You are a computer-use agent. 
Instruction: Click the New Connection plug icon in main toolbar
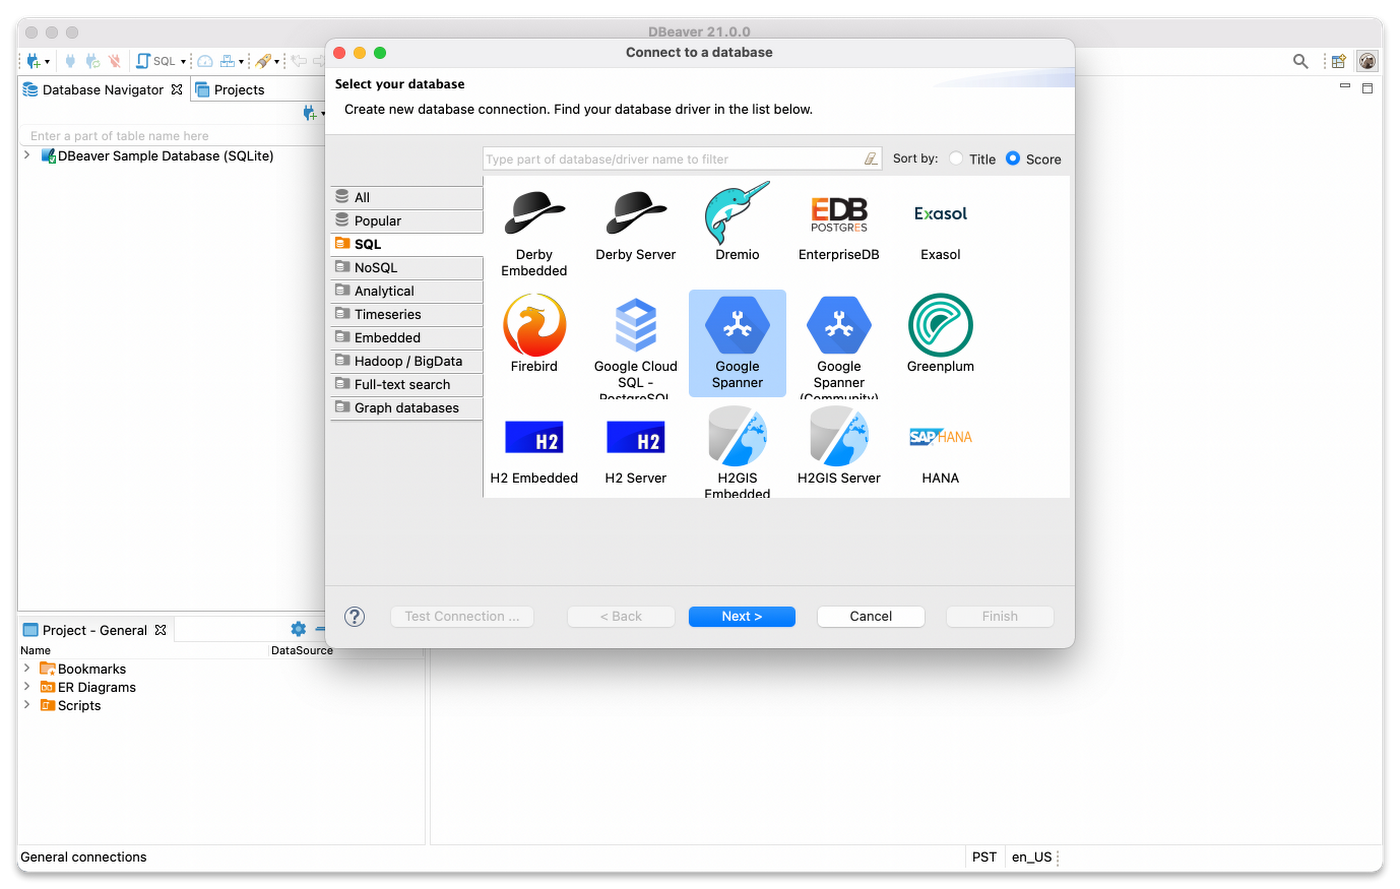[x=33, y=61]
